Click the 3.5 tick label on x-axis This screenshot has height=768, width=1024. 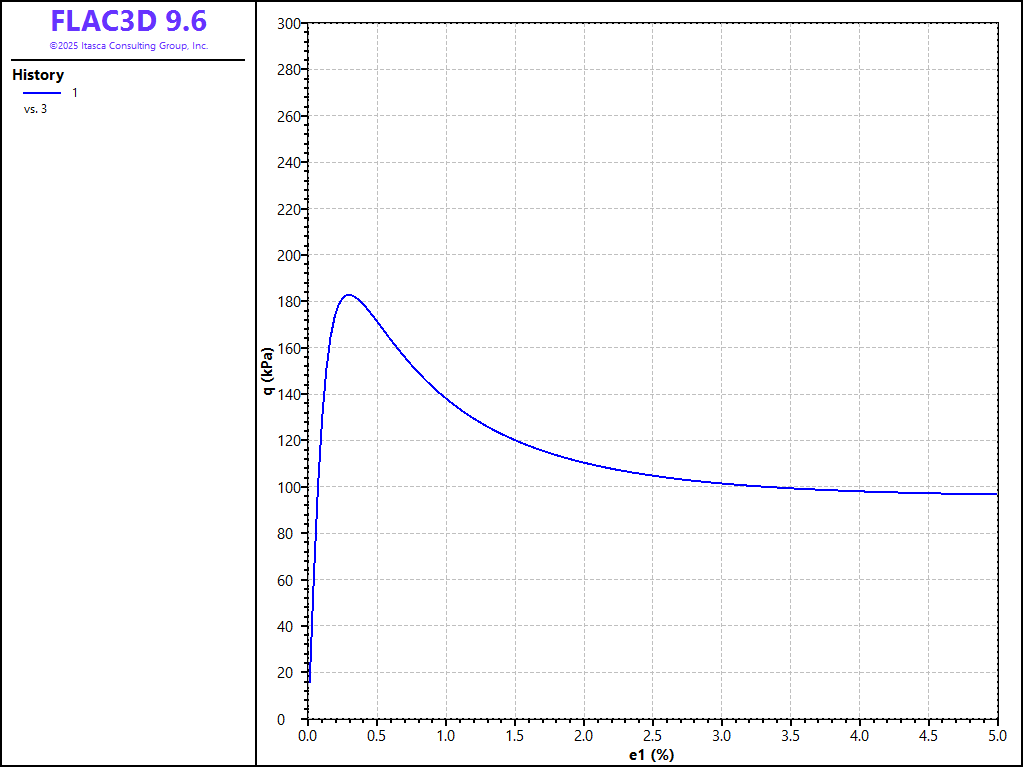tap(791, 737)
